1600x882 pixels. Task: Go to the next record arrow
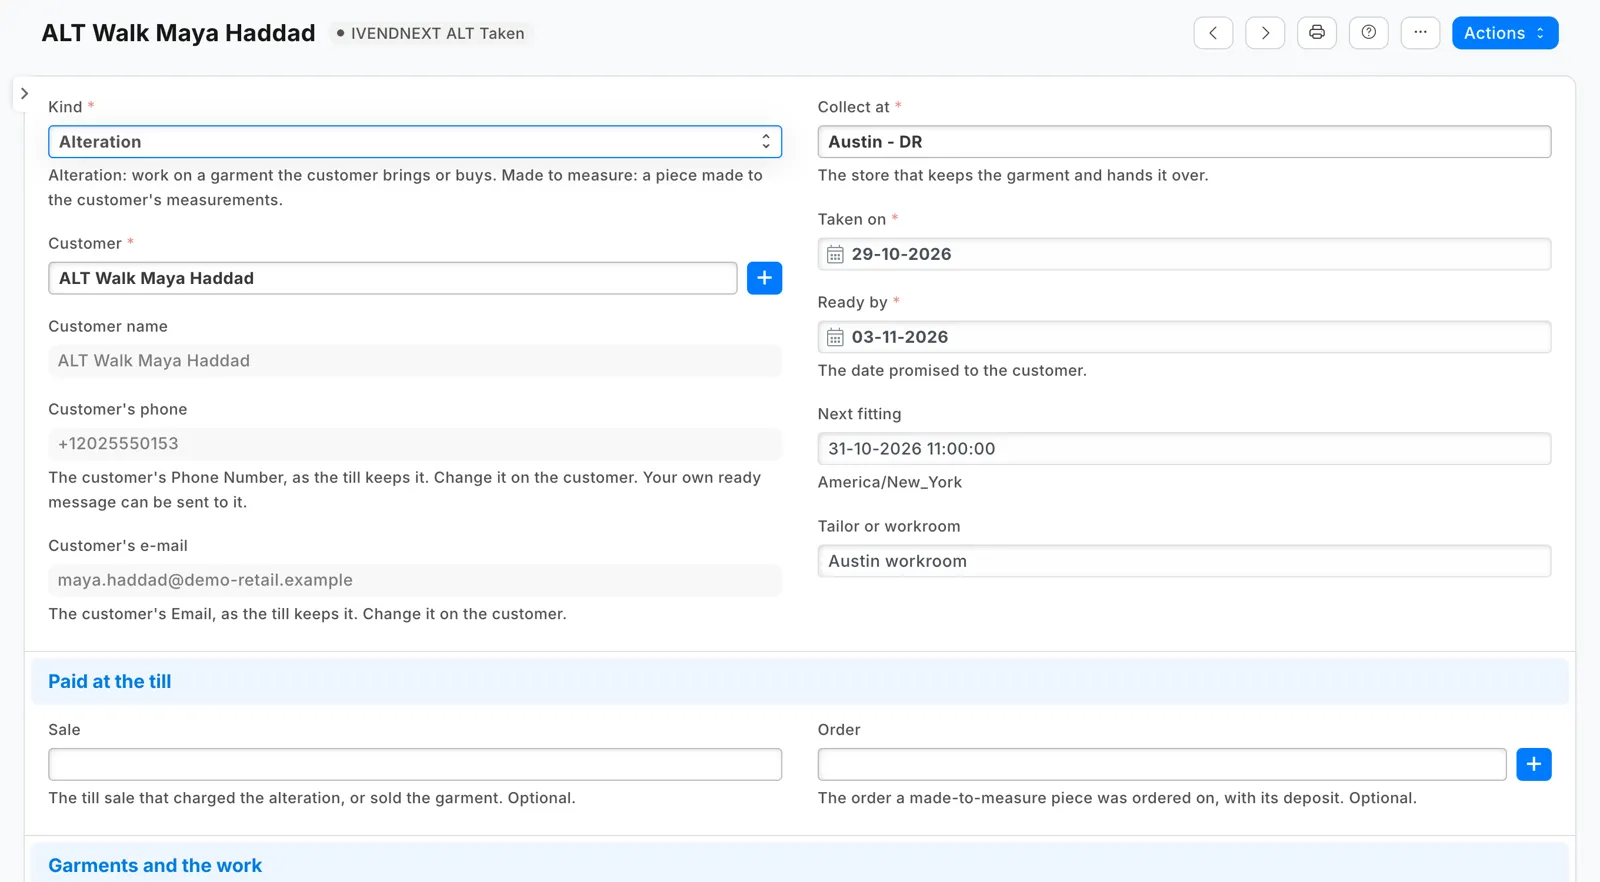[x=1265, y=33]
